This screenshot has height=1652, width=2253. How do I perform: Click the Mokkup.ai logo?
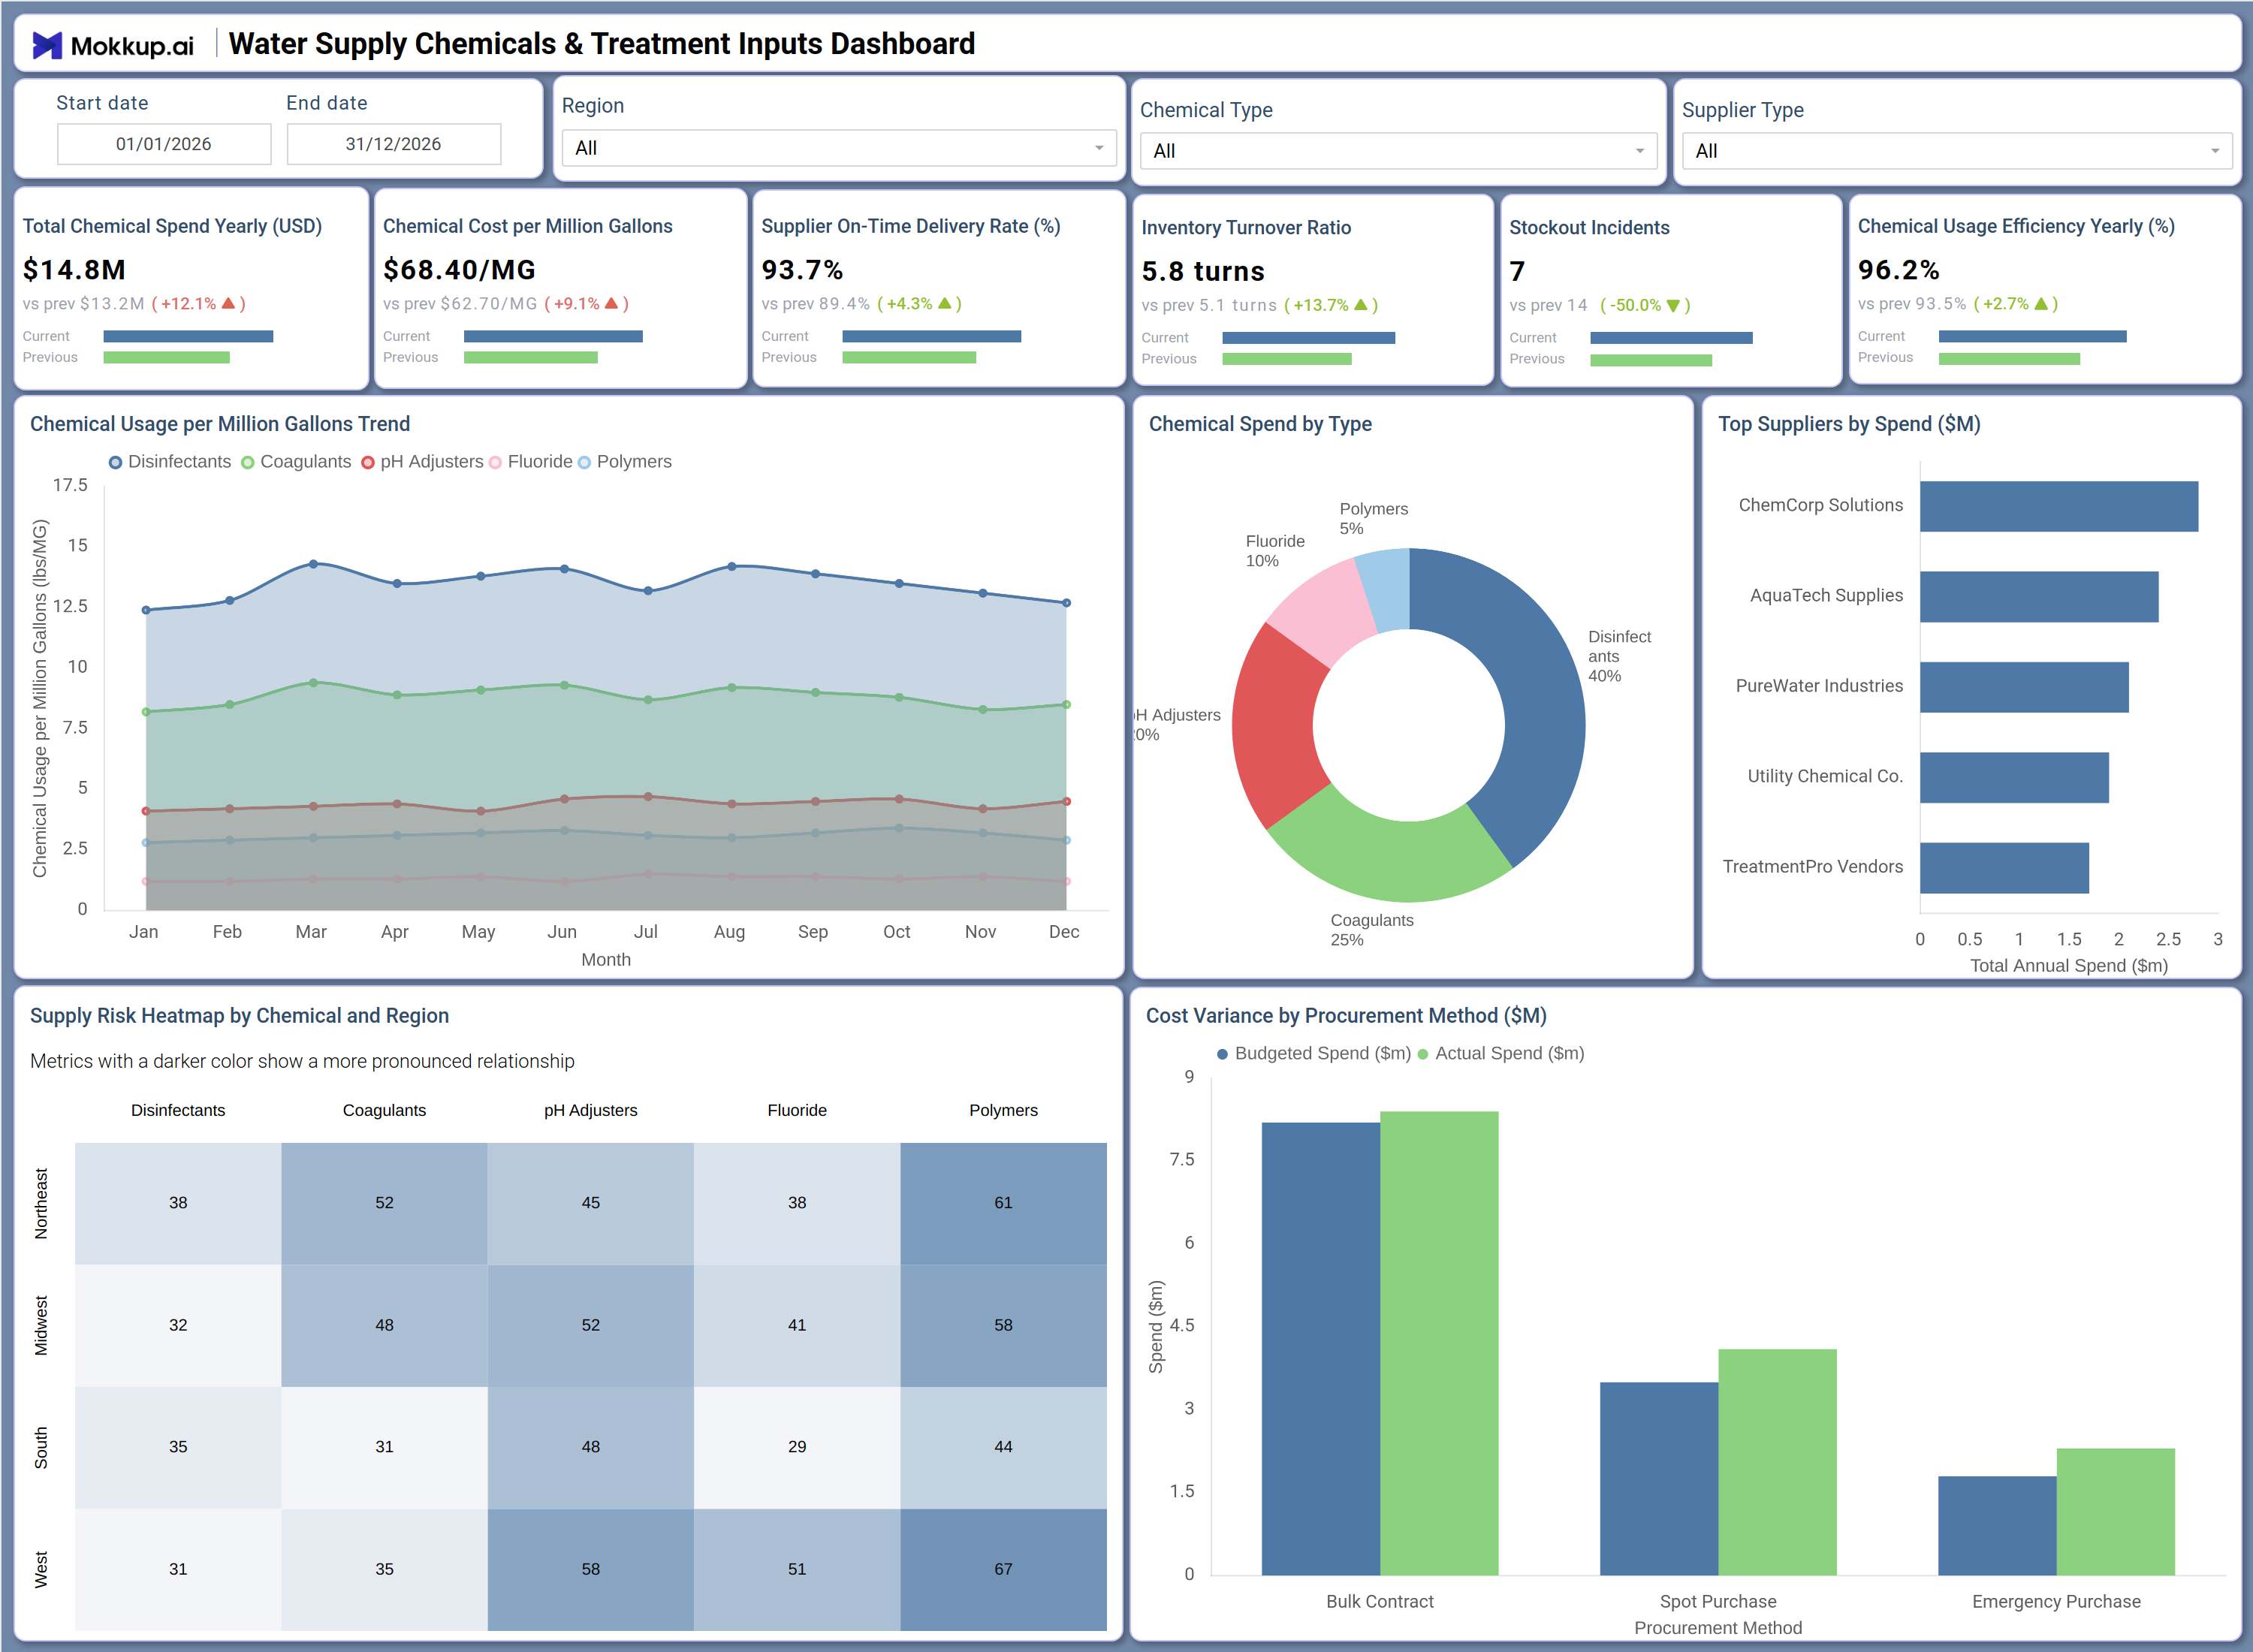click(x=113, y=45)
